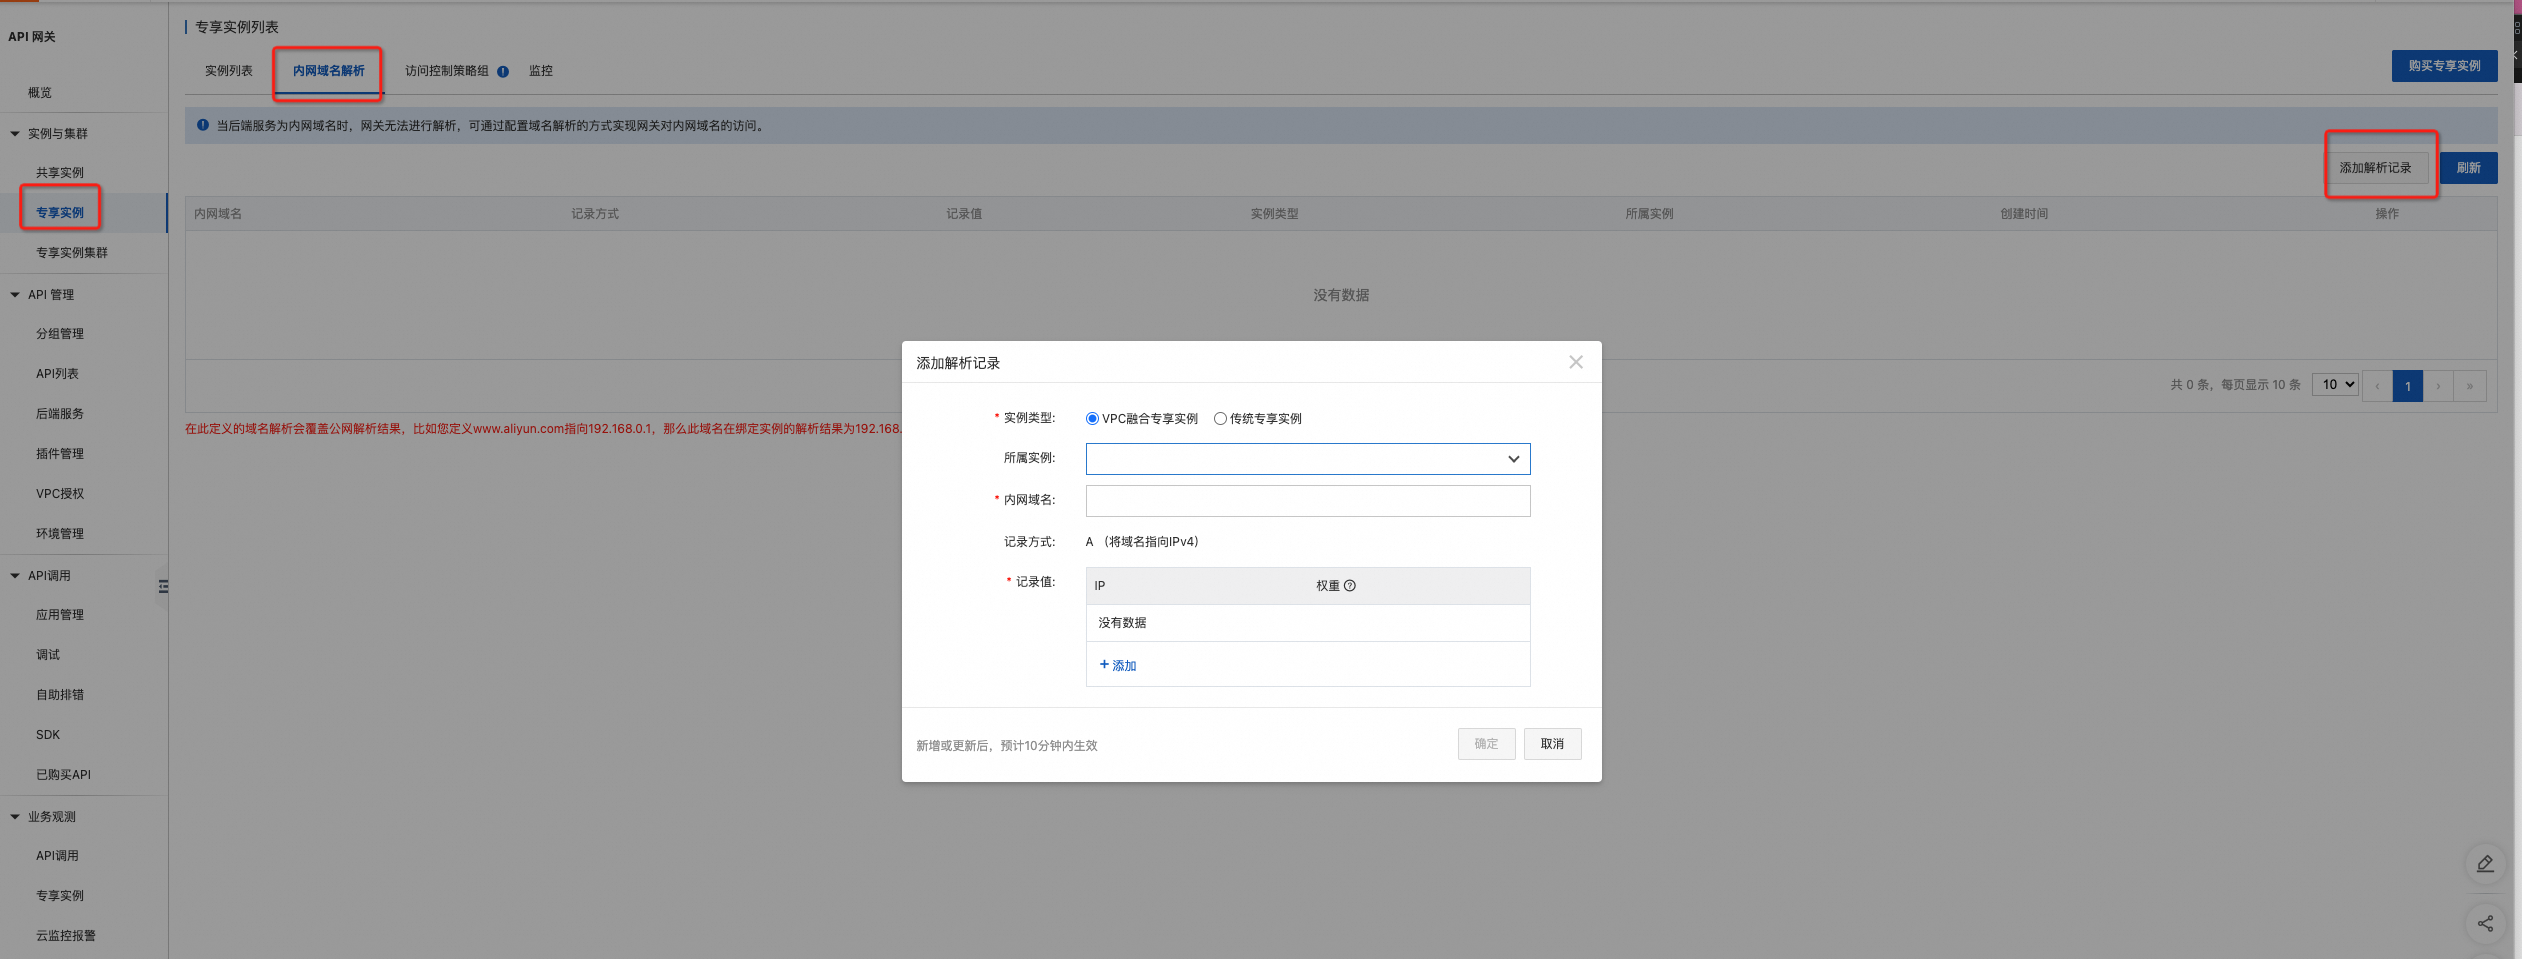Open 专享实例 under 业务观测

(60, 896)
